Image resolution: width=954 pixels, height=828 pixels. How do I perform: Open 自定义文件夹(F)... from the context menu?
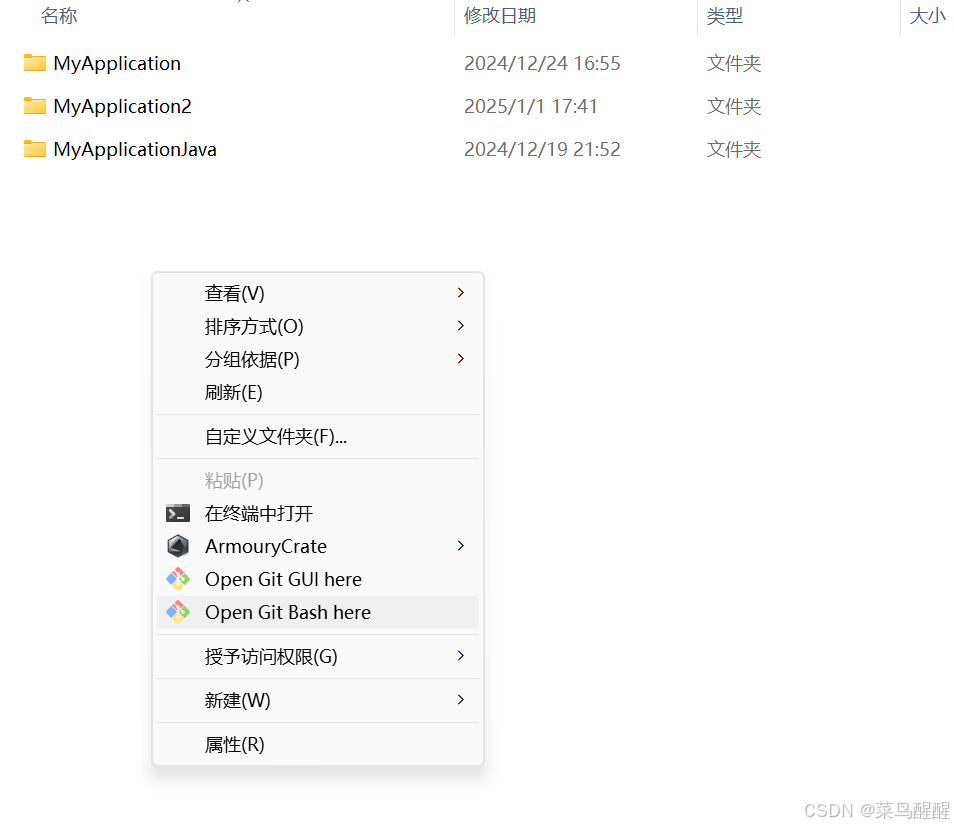point(318,436)
